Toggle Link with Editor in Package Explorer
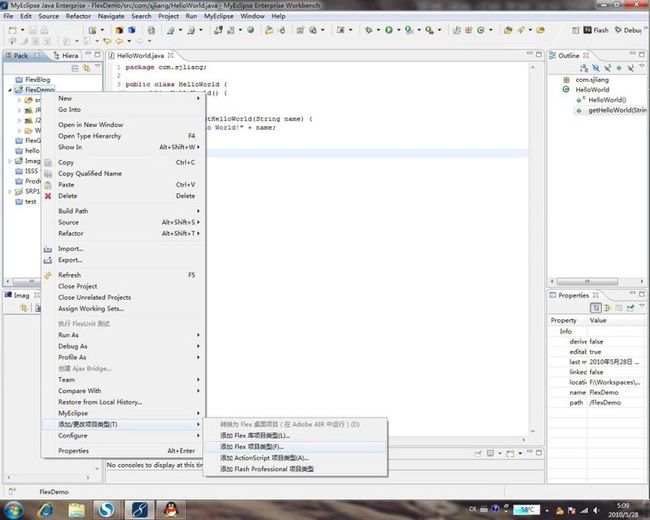 tap(86, 68)
